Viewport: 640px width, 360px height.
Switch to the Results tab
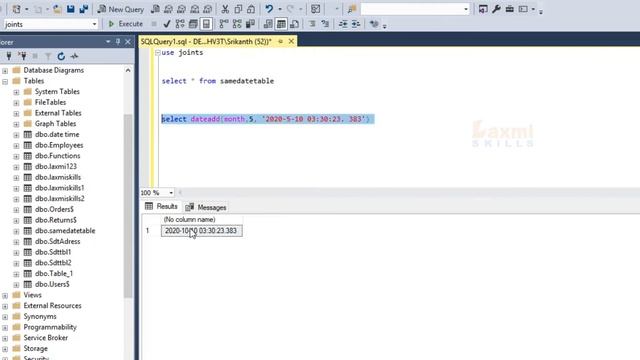click(162, 207)
